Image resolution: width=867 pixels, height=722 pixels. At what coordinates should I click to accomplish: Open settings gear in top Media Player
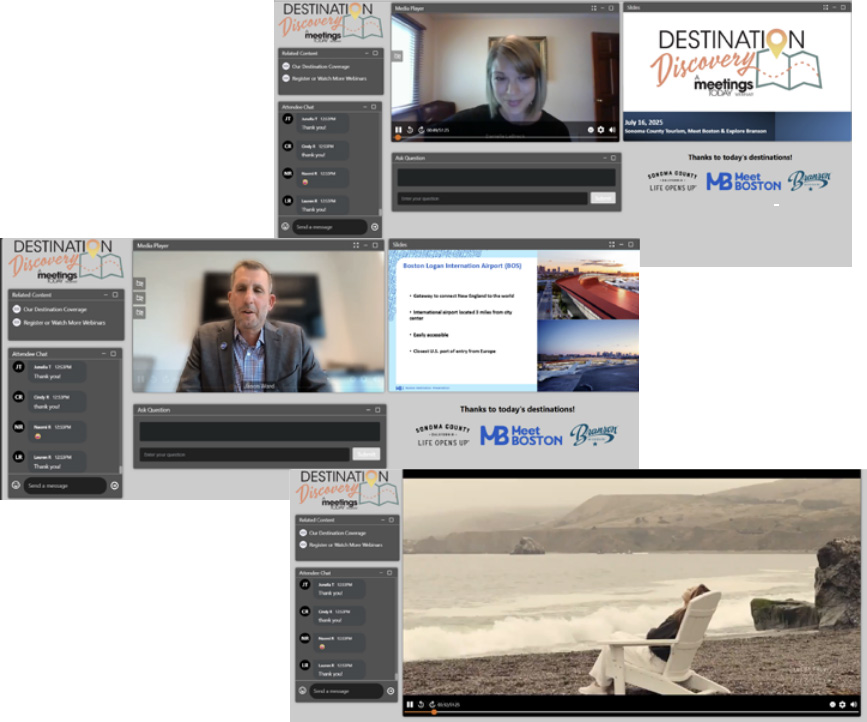[x=601, y=130]
